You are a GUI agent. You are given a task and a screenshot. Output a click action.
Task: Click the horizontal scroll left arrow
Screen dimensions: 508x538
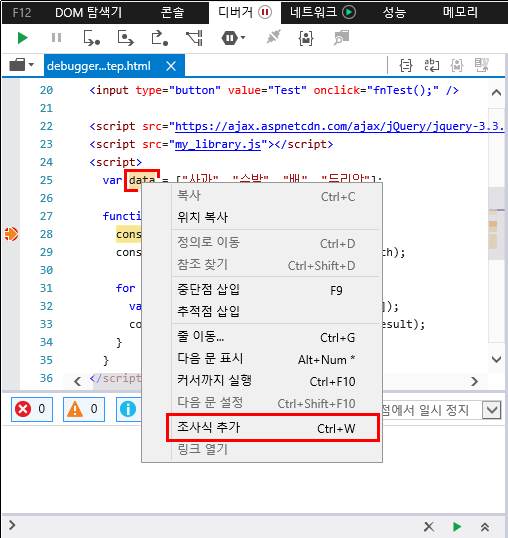click(78, 381)
